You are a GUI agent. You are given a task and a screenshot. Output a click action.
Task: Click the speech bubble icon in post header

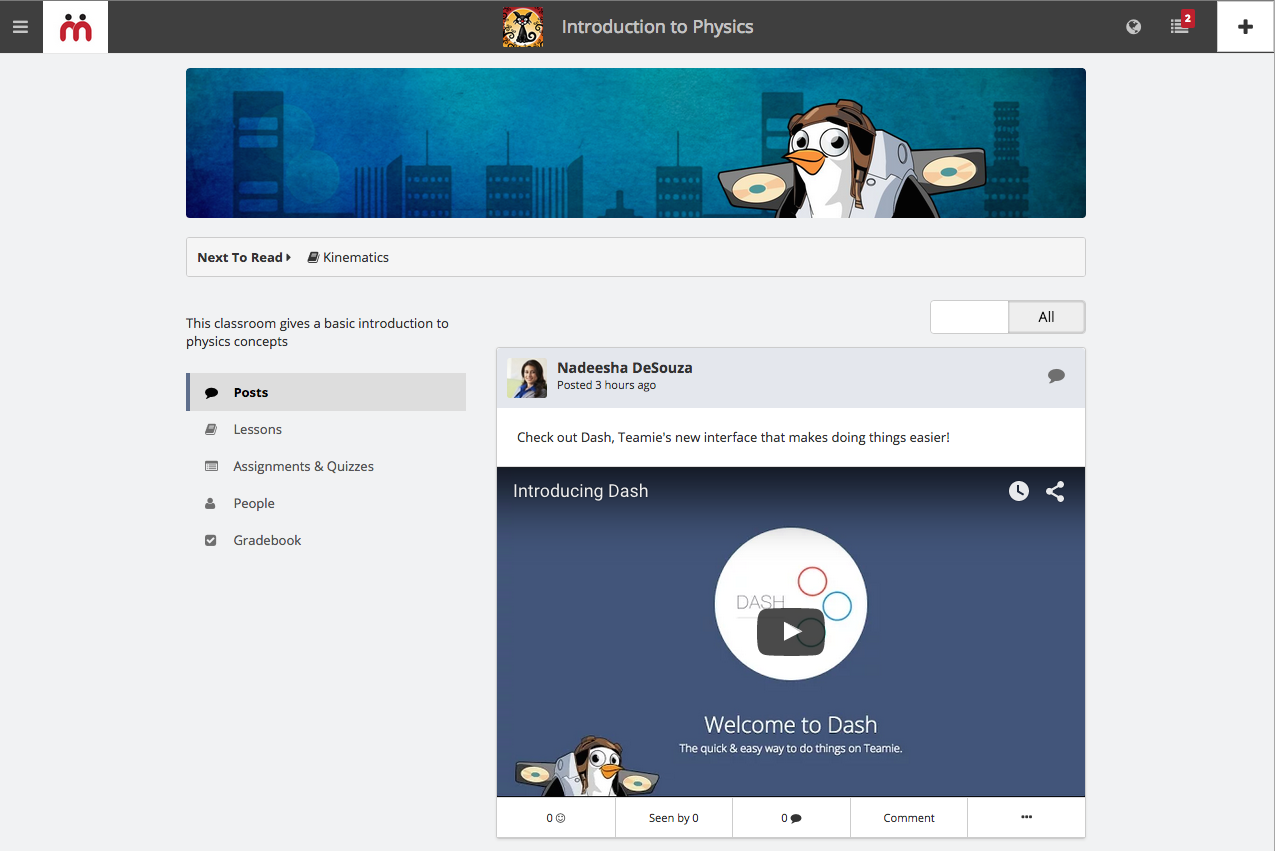pyautogui.click(x=1056, y=376)
